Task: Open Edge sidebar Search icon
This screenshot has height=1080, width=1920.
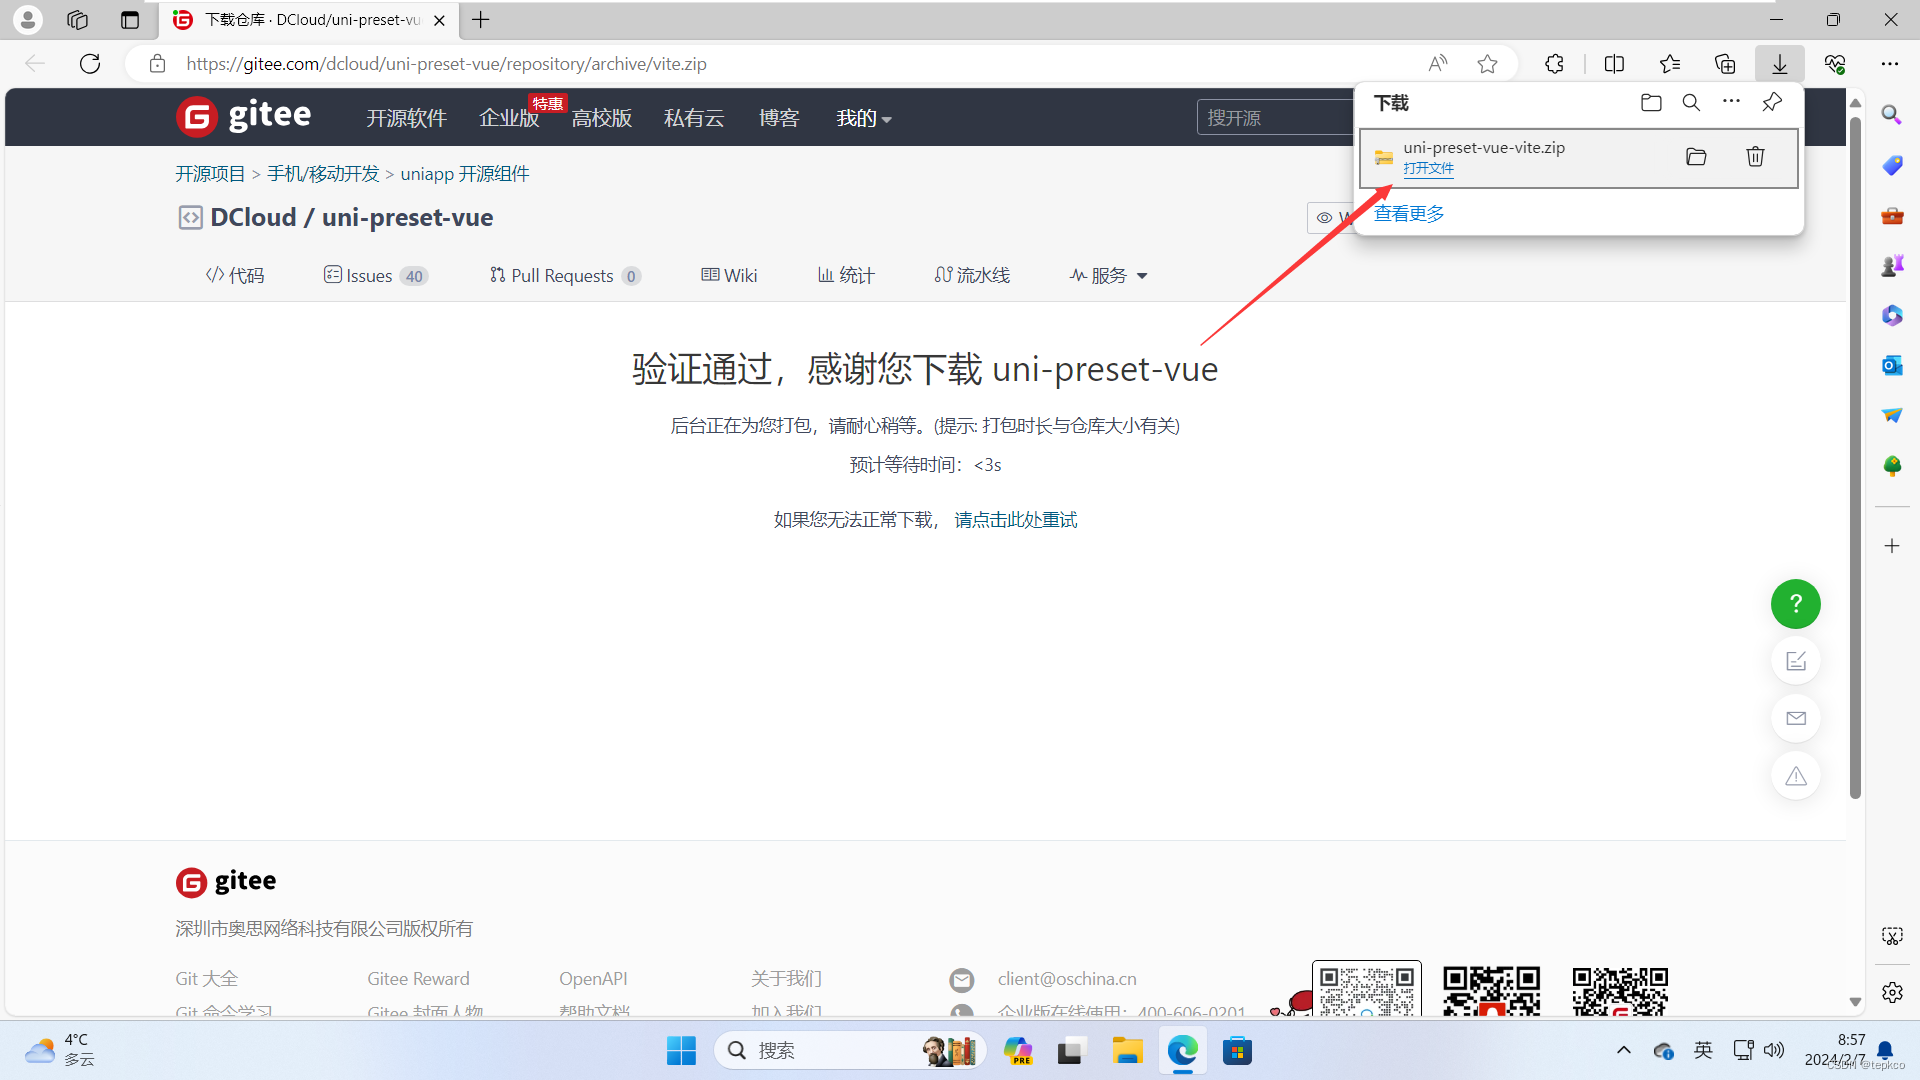Action: pos(1891,115)
